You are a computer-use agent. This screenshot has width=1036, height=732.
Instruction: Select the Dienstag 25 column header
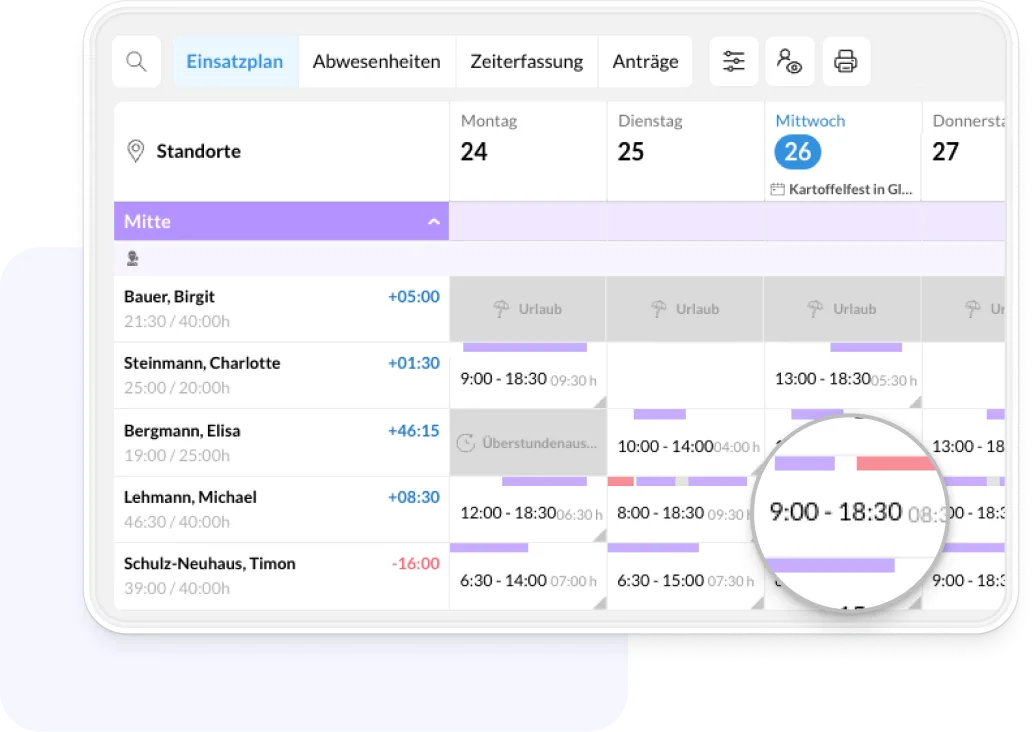coord(685,151)
